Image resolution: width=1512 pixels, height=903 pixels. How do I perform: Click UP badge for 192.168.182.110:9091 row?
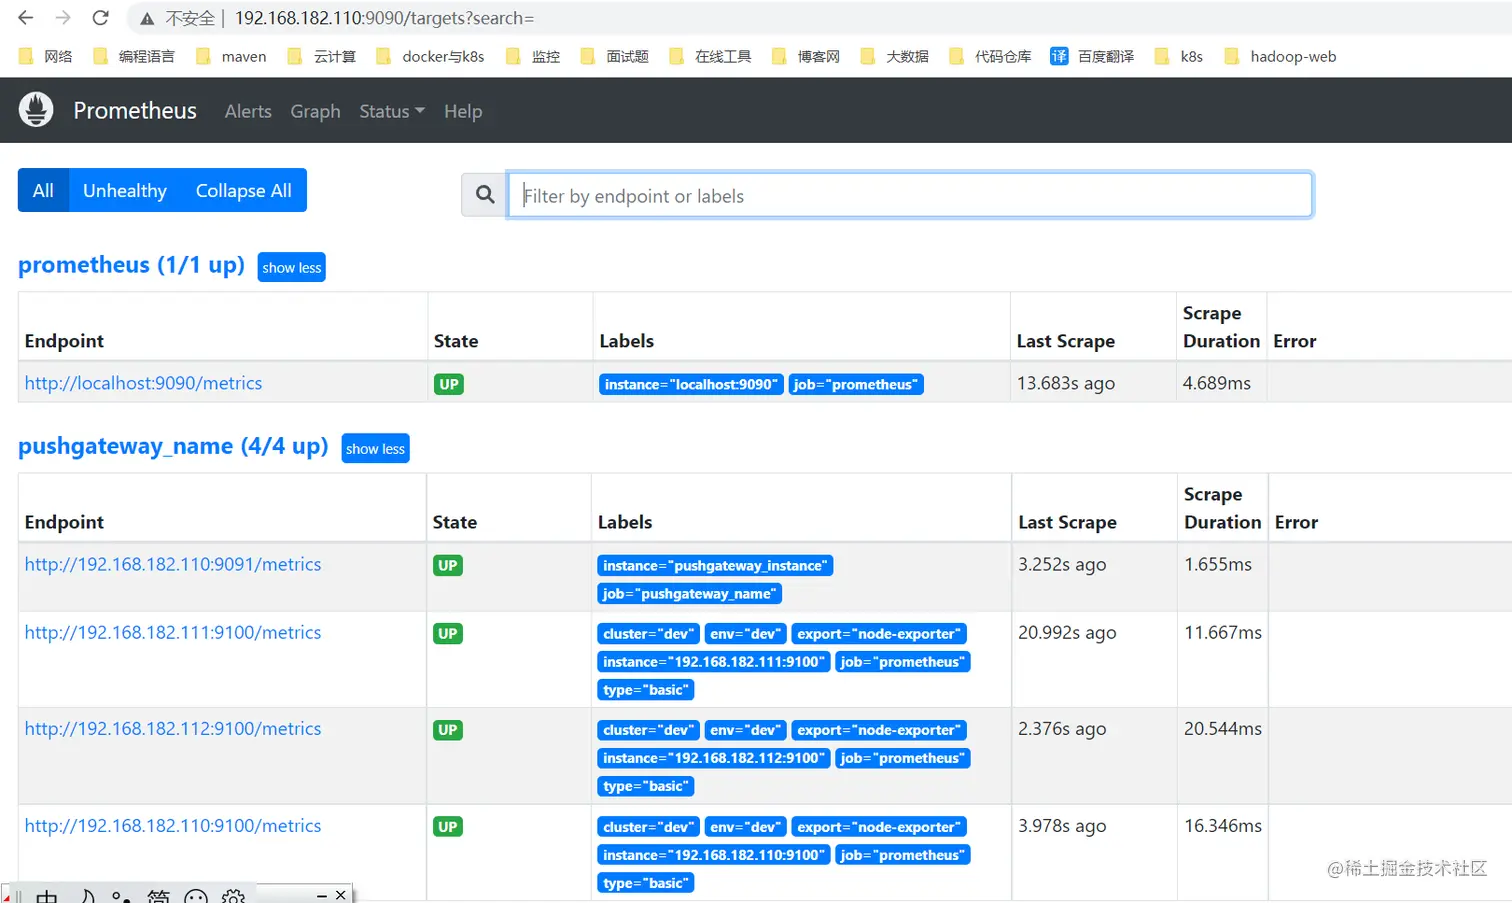448,565
